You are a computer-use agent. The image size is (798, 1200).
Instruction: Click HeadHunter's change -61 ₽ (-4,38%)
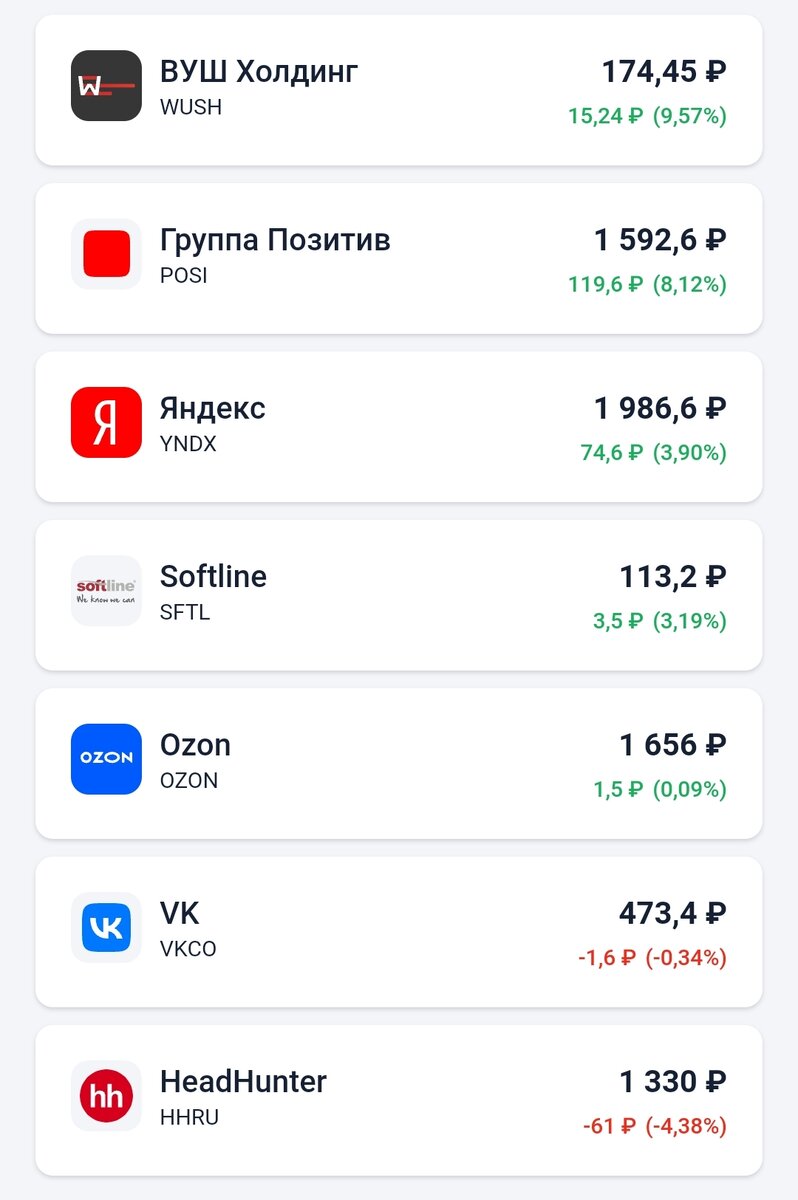click(x=655, y=1126)
